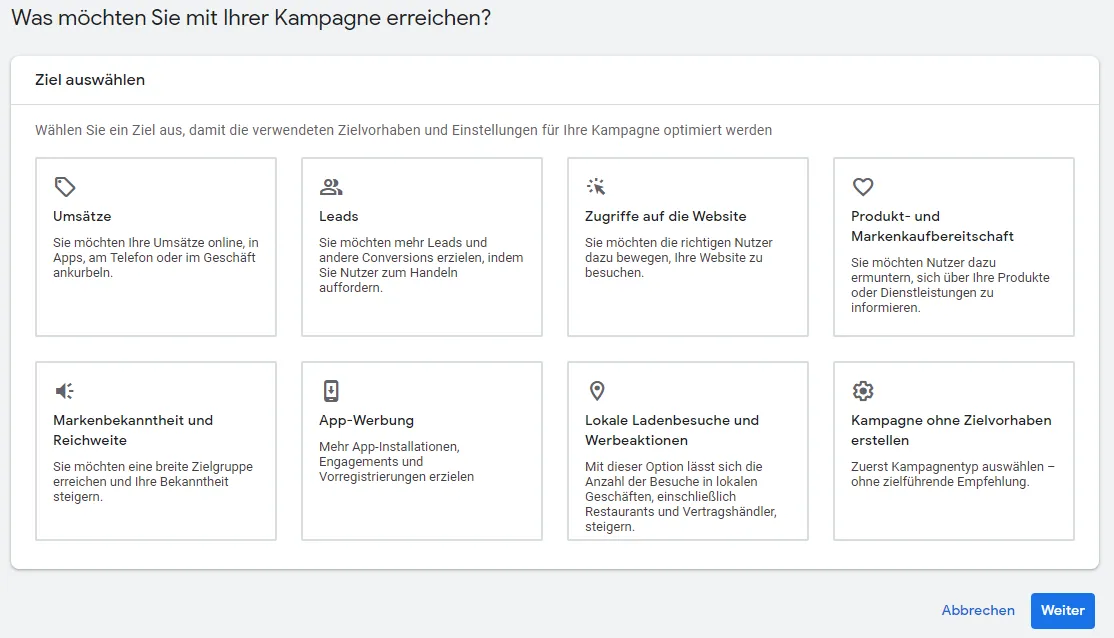1114x638 pixels.
Task: Click the Umsätze description text
Action: 156,257
